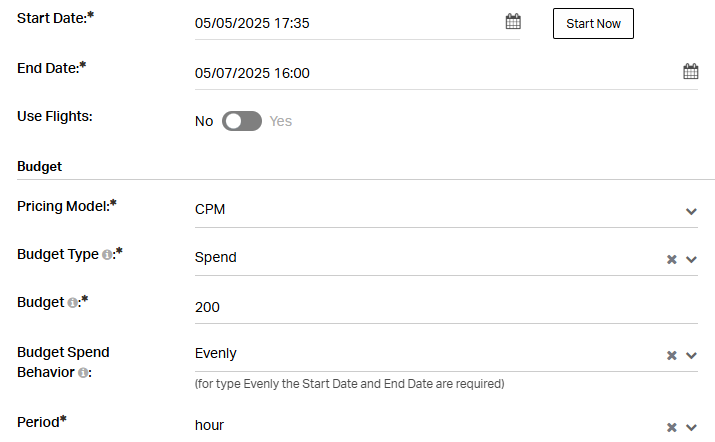Image resolution: width=715 pixels, height=442 pixels.
Task: Expand the Pricing Model dropdown arrow
Action: pyautogui.click(x=691, y=212)
